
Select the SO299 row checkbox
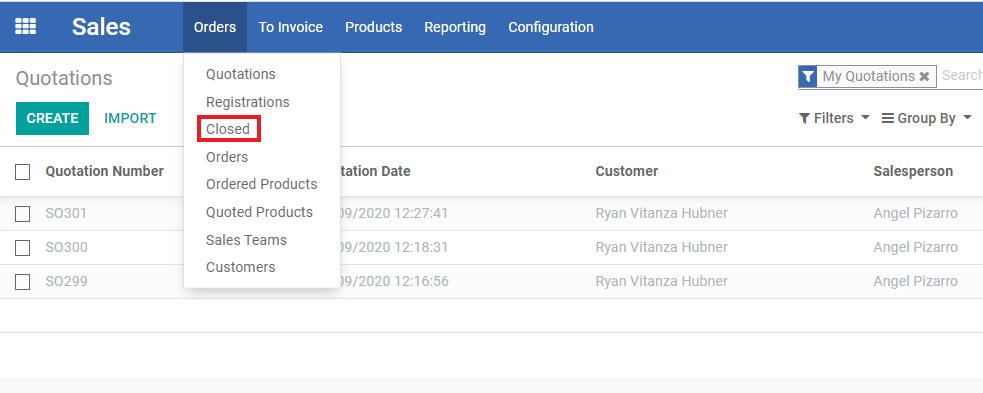(x=23, y=282)
